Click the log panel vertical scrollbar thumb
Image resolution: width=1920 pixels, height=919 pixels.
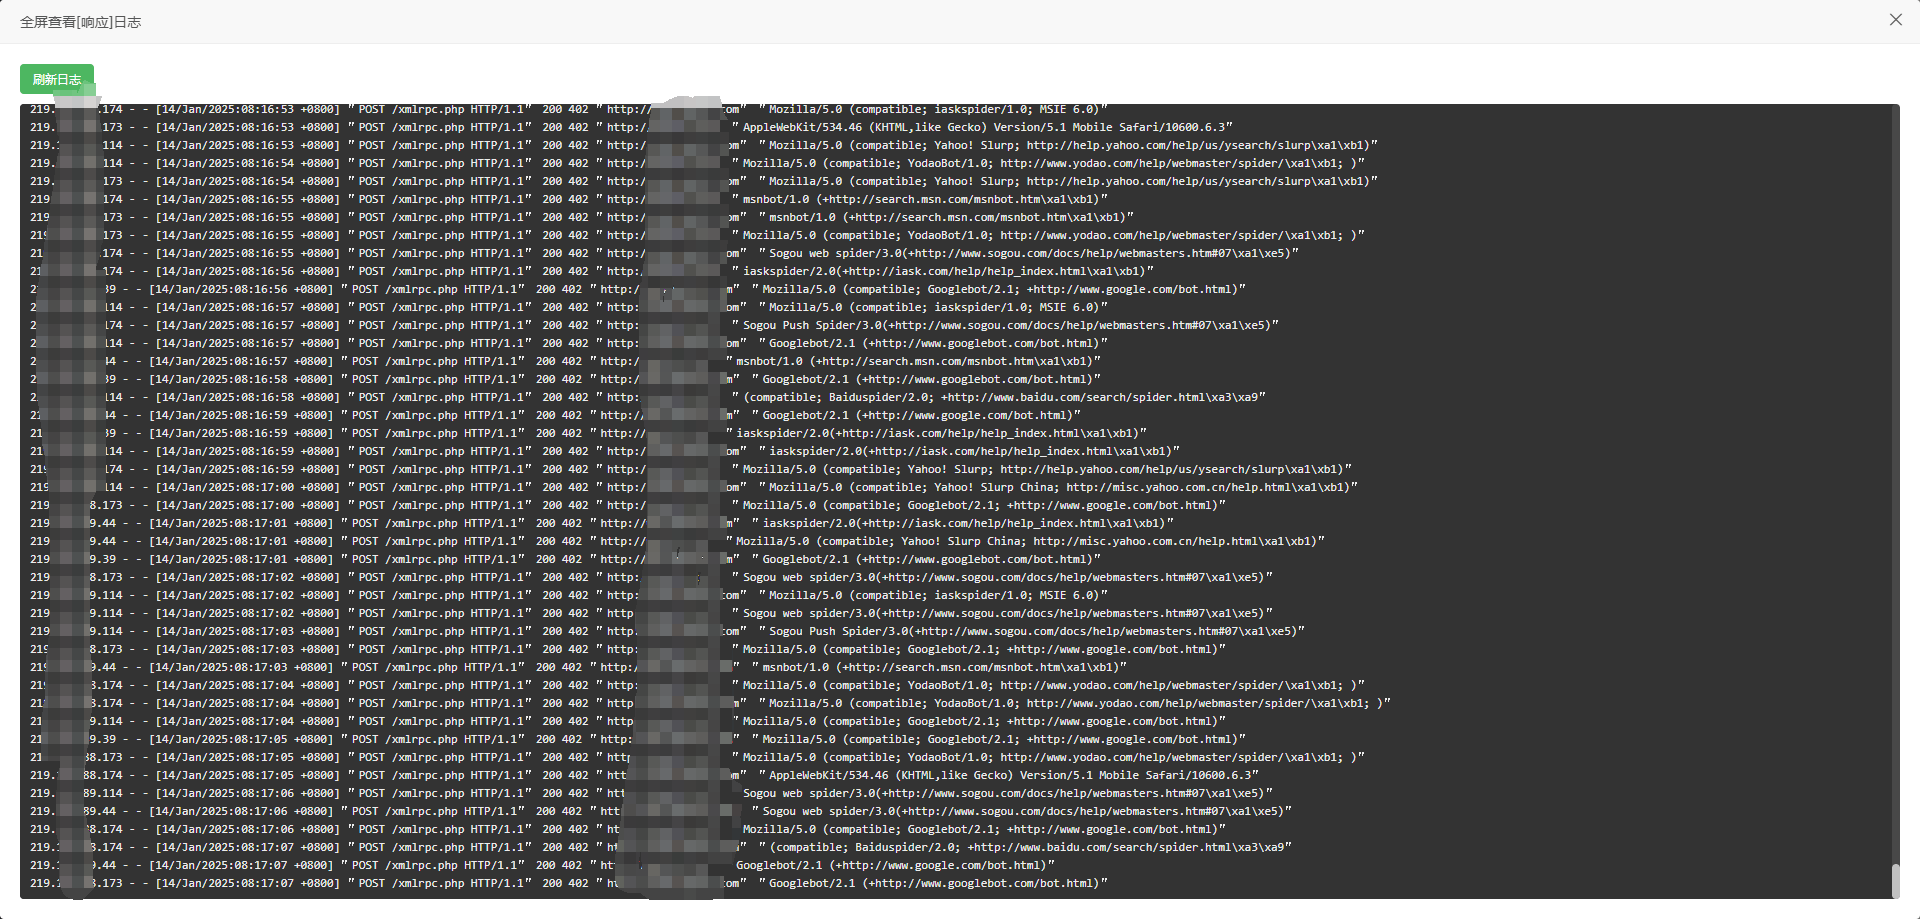coord(1895,881)
